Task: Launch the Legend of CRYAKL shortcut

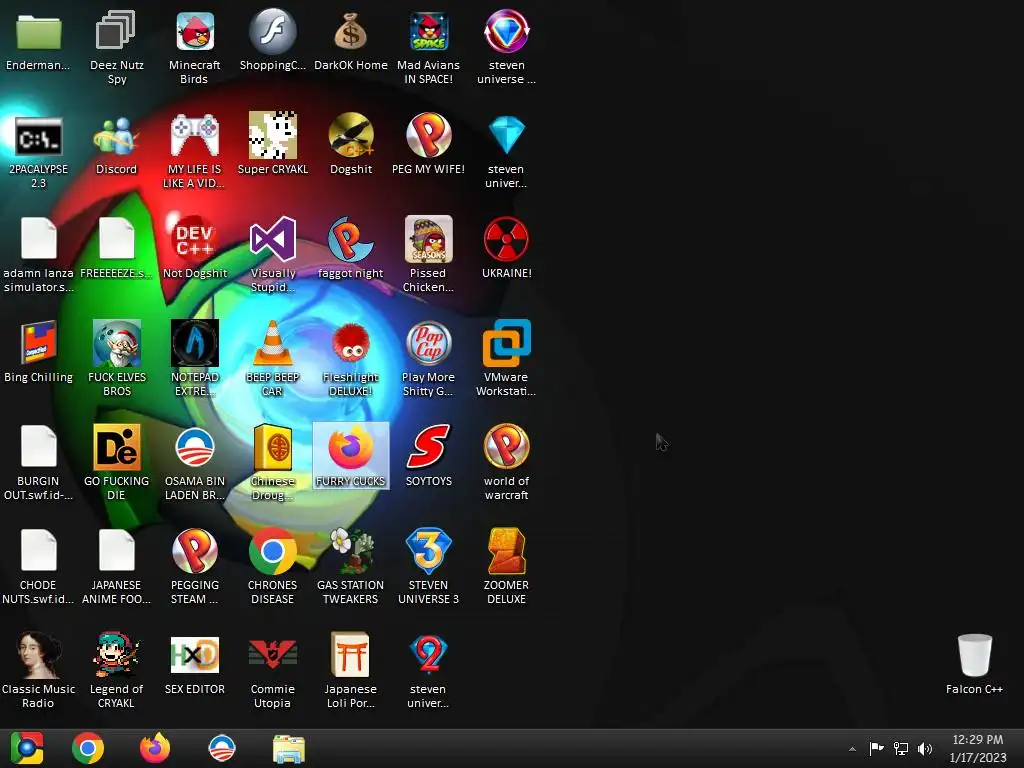Action: coord(116,655)
